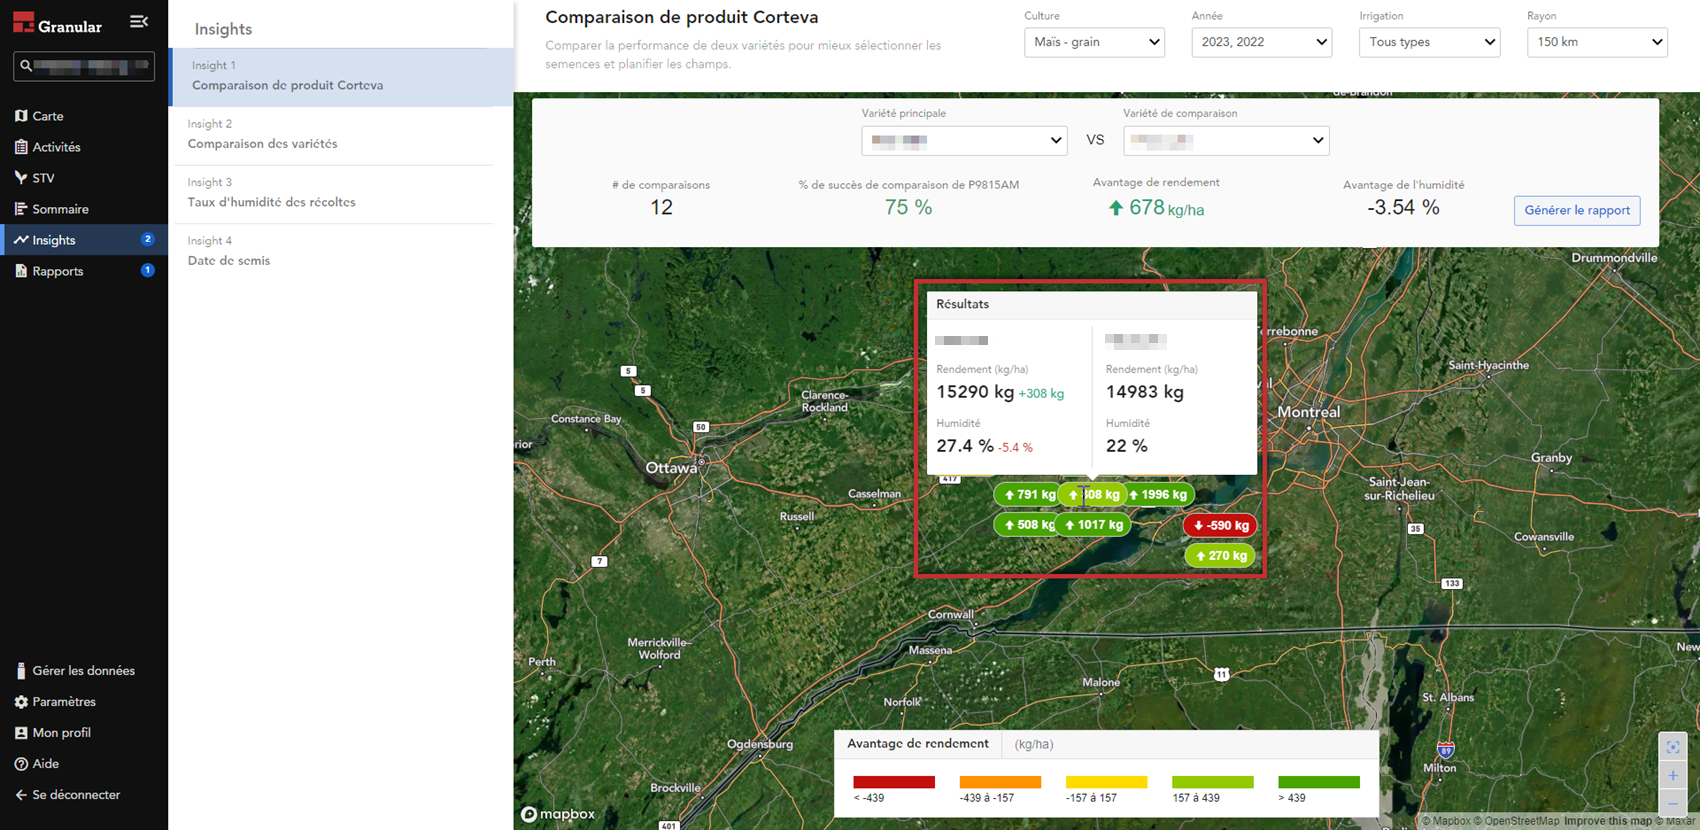Viewport: 1700px width, 830px height.
Task: Open Paramètres settings
Action: [x=64, y=702]
